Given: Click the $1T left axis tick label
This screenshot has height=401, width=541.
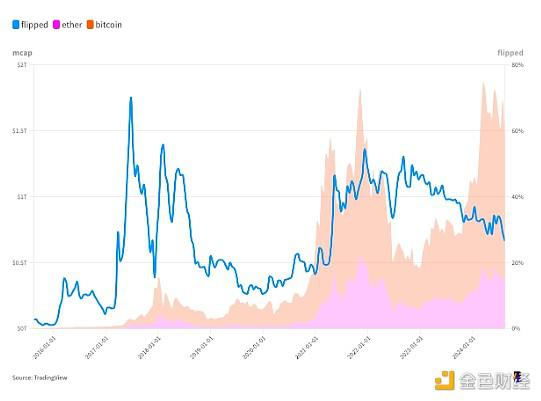Looking at the screenshot, I should click(x=22, y=197).
